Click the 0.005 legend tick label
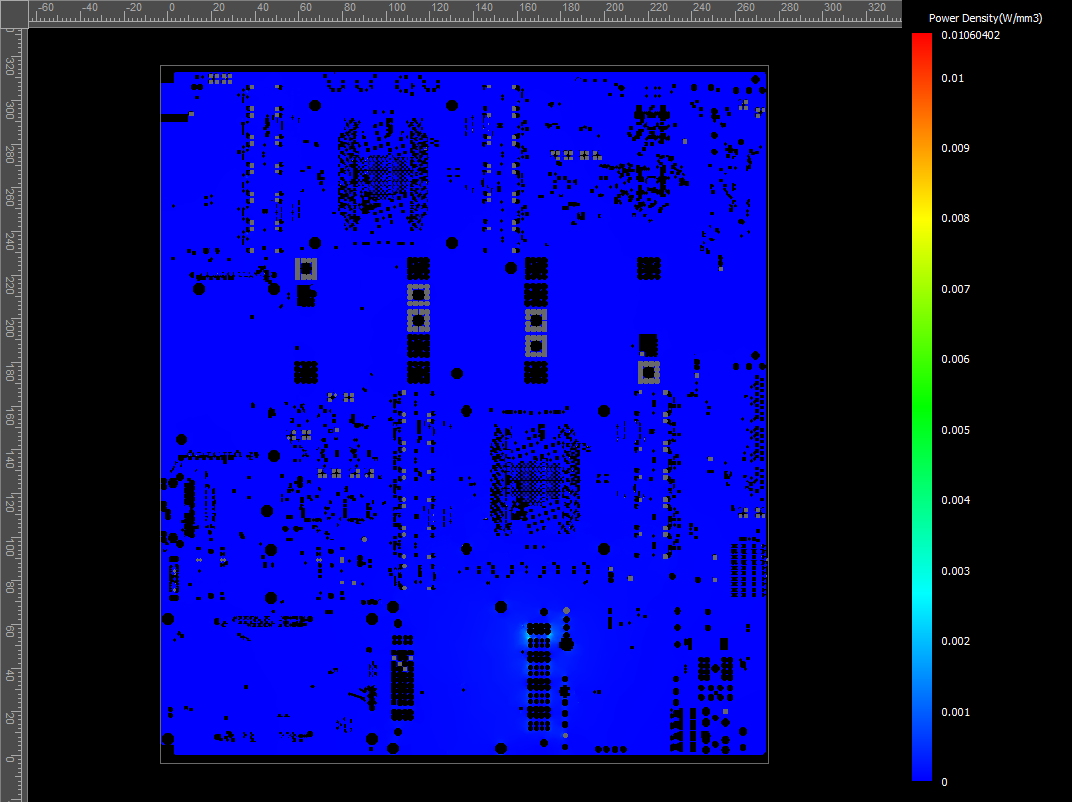 pos(955,430)
